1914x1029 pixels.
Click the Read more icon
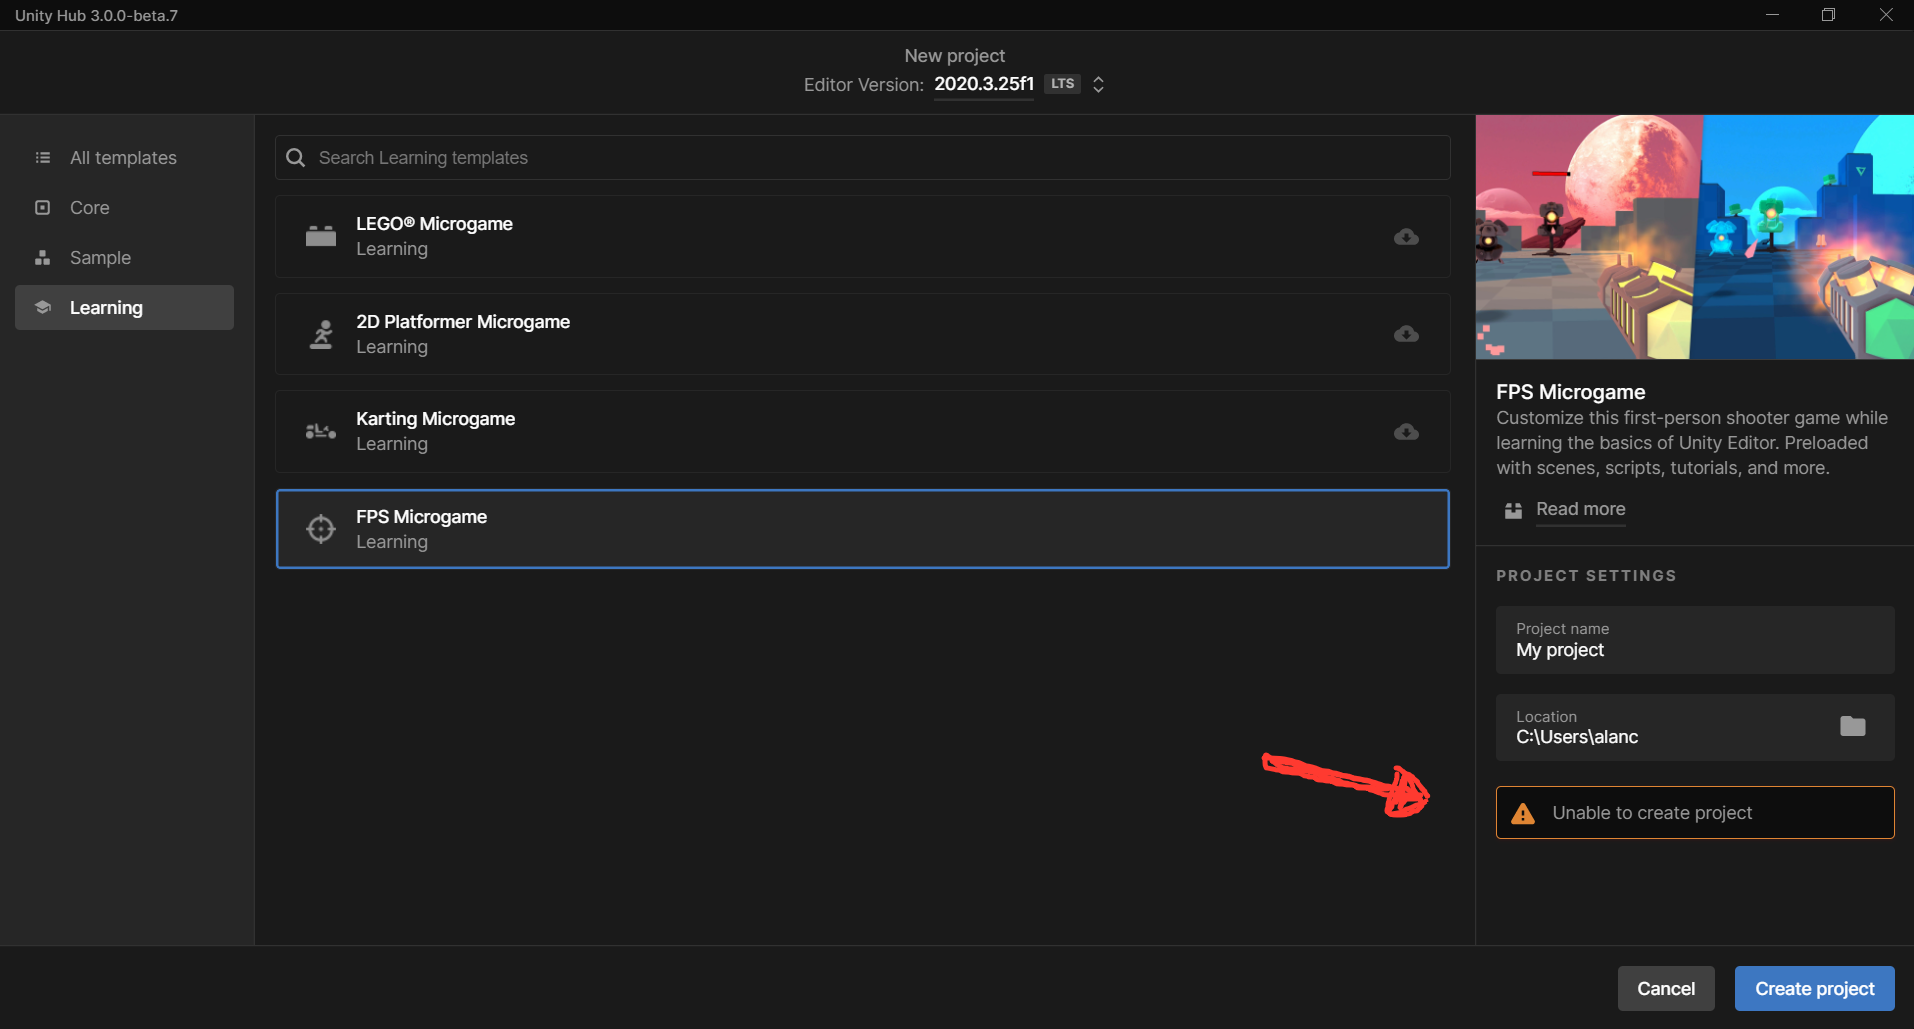[1514, 510]
